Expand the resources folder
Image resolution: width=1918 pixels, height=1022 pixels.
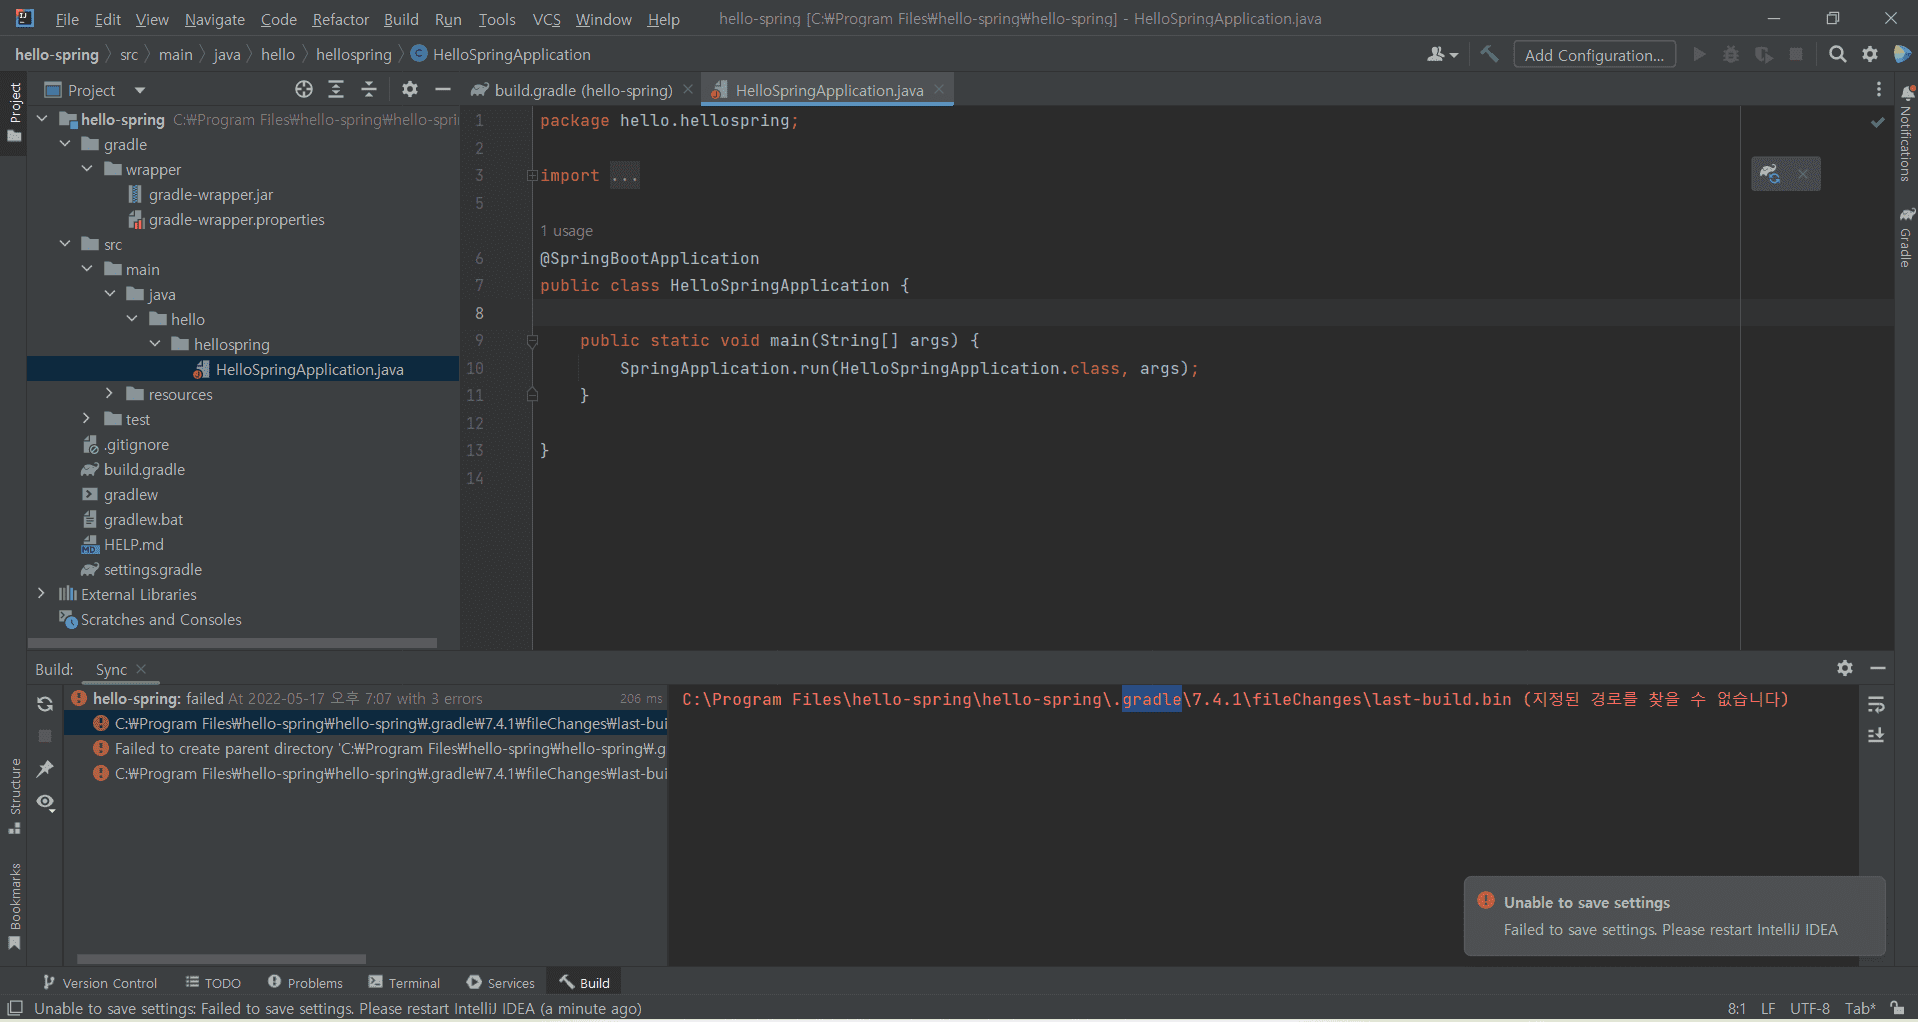point(109,394)
